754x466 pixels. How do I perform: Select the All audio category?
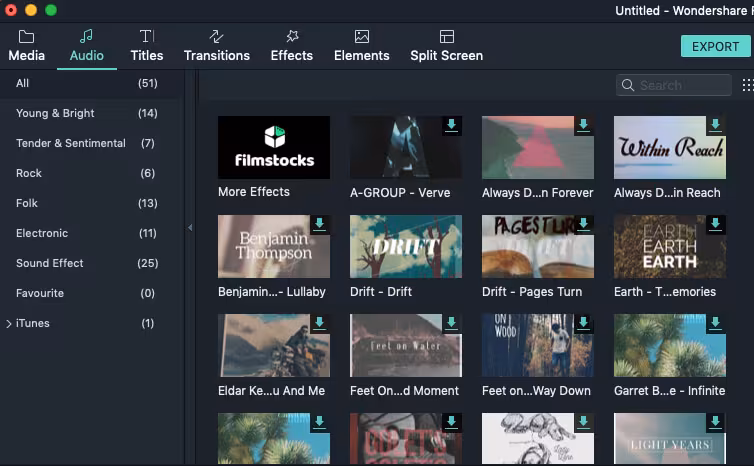[91, 83]
